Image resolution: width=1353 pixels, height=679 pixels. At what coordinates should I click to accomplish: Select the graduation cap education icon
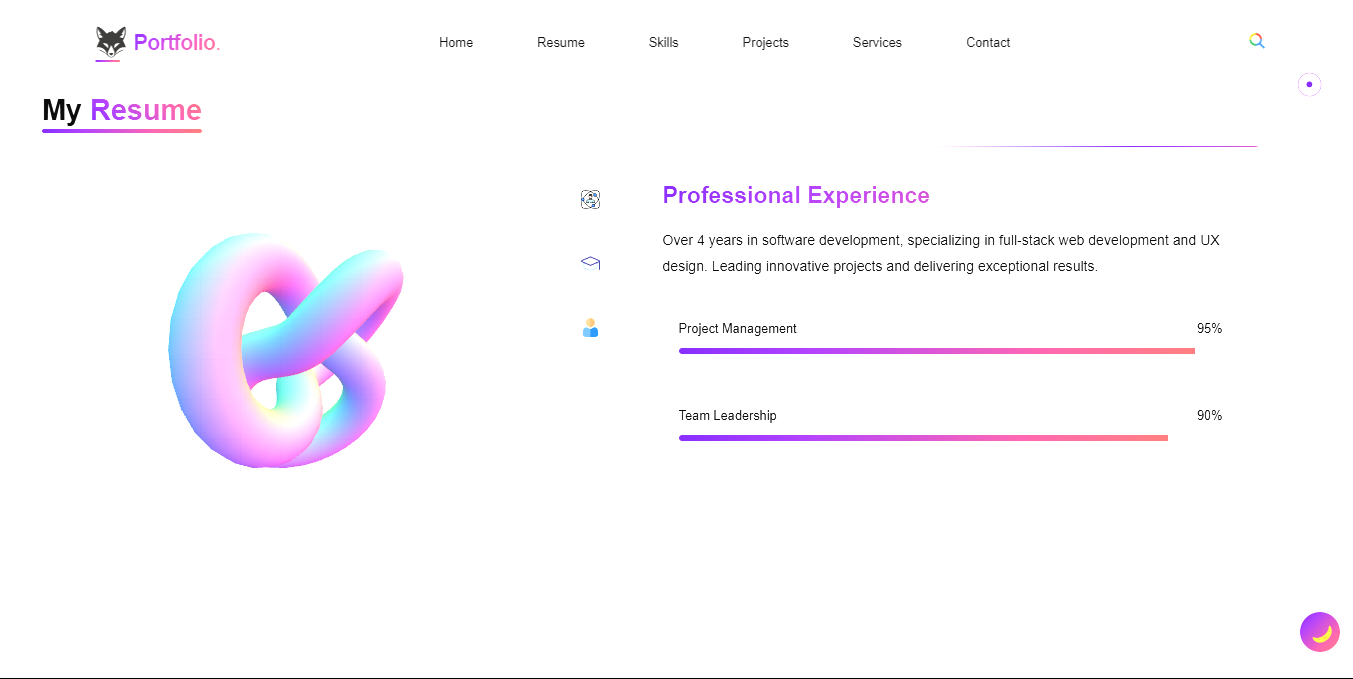pyautogui.click(x=590, y=263)
